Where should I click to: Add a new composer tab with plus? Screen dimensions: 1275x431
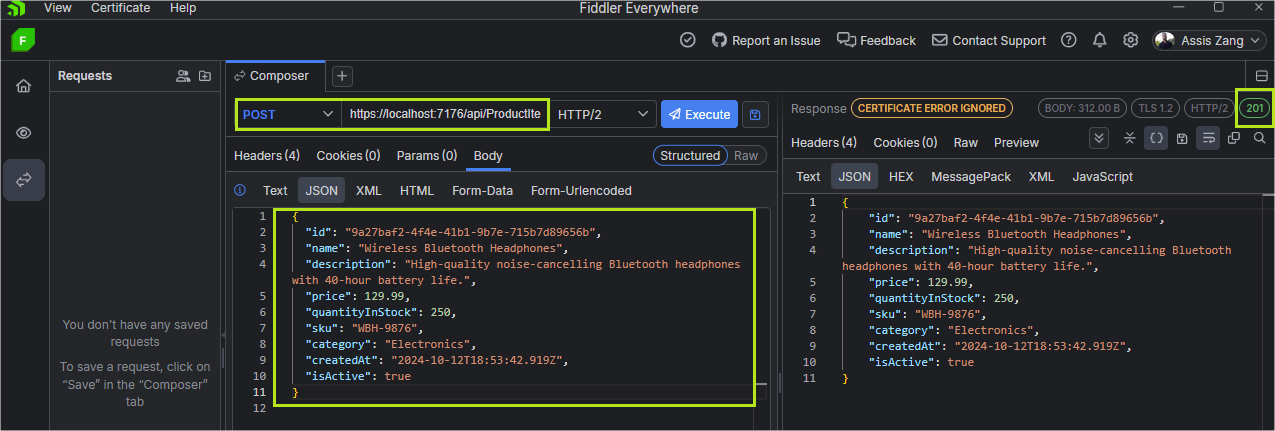point(342,76)
